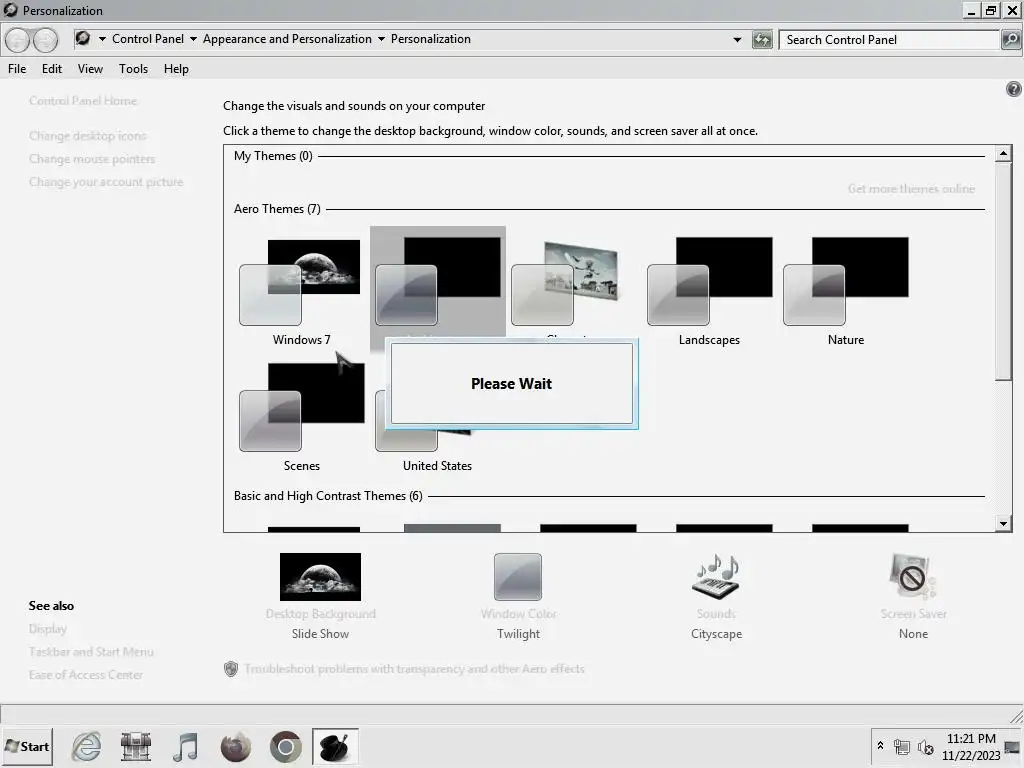This screenshot has height=768, width=1024.
Task: Click the forward navigation button
Action: [x=45, y=40]
